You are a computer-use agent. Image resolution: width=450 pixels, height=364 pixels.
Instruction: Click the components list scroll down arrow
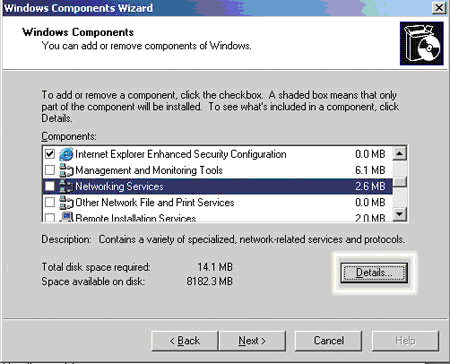coord(400,214)
